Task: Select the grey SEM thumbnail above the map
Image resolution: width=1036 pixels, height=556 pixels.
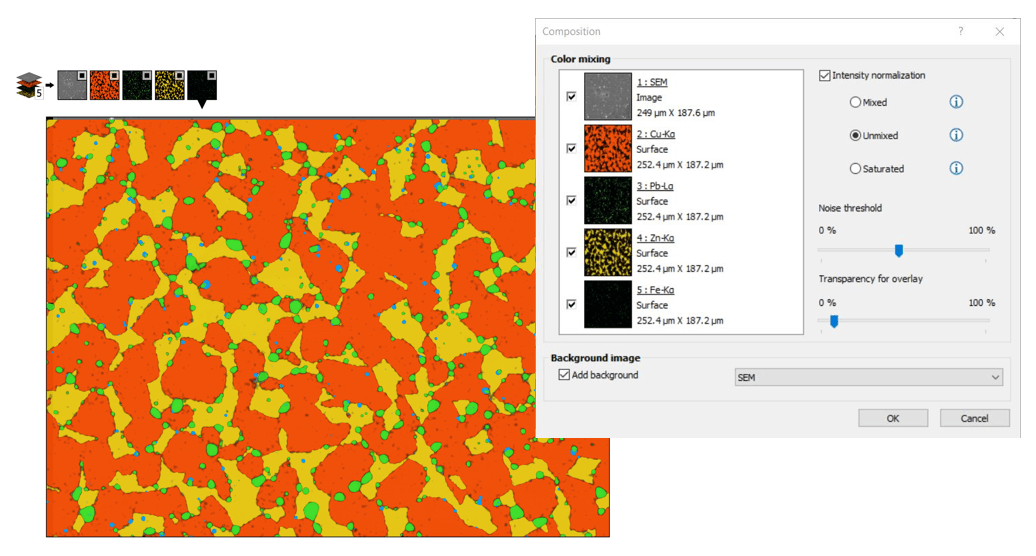Action: coord(72,85)
